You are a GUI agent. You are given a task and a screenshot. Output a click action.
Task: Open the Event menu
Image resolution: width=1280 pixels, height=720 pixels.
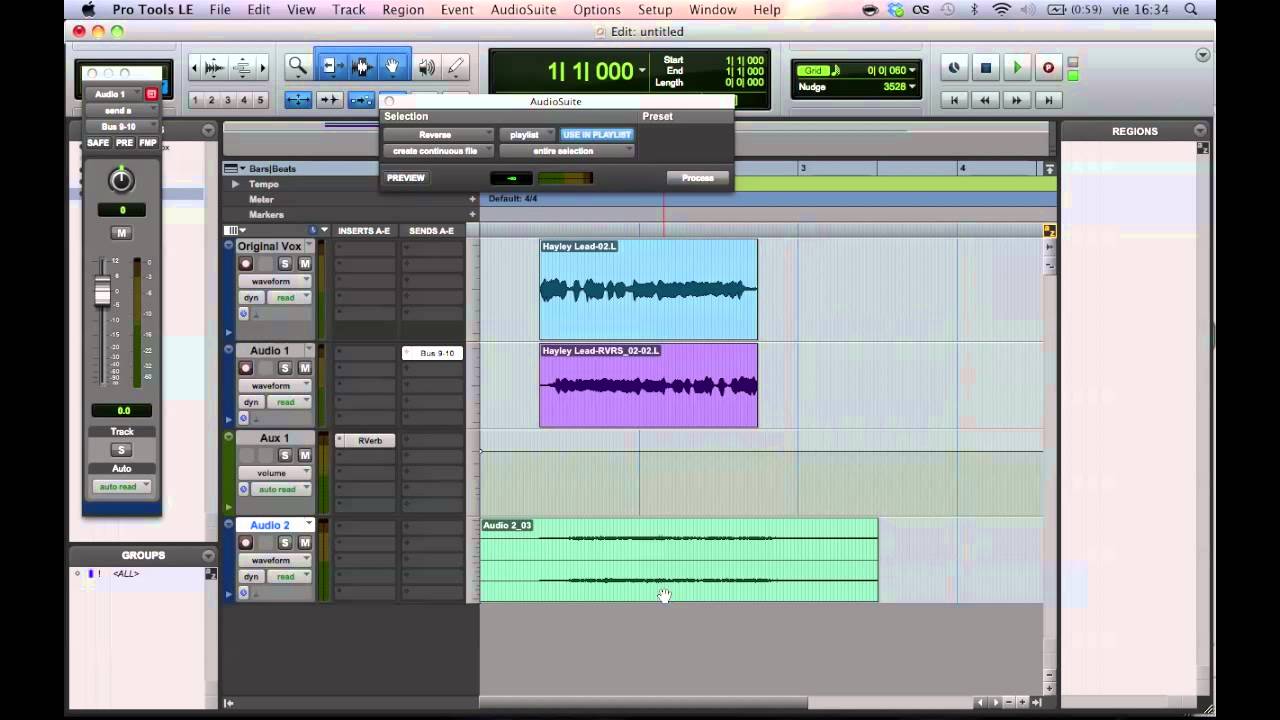(457, 10)
